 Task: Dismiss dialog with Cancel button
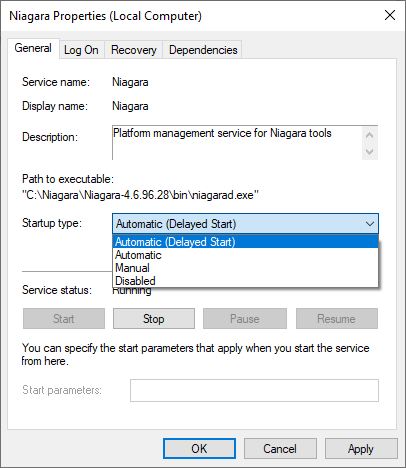point(280,449)
